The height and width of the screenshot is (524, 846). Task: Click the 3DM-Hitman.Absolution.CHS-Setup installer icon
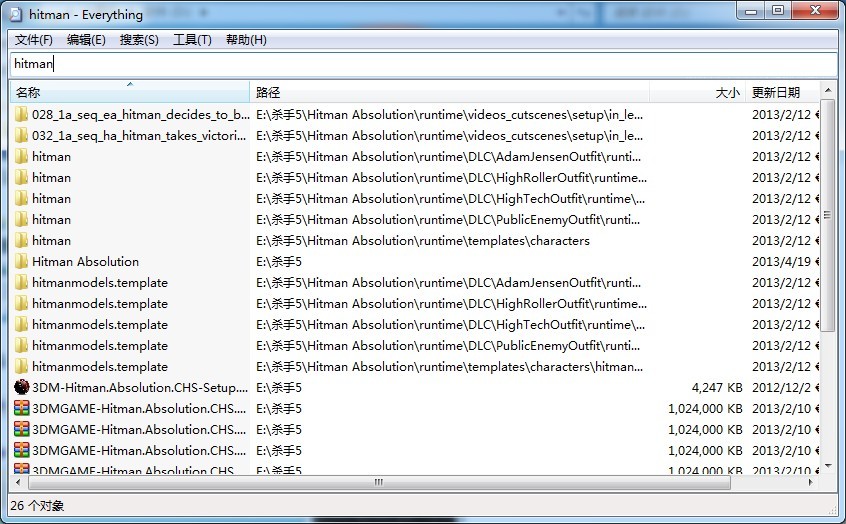[x=22, y=387]
